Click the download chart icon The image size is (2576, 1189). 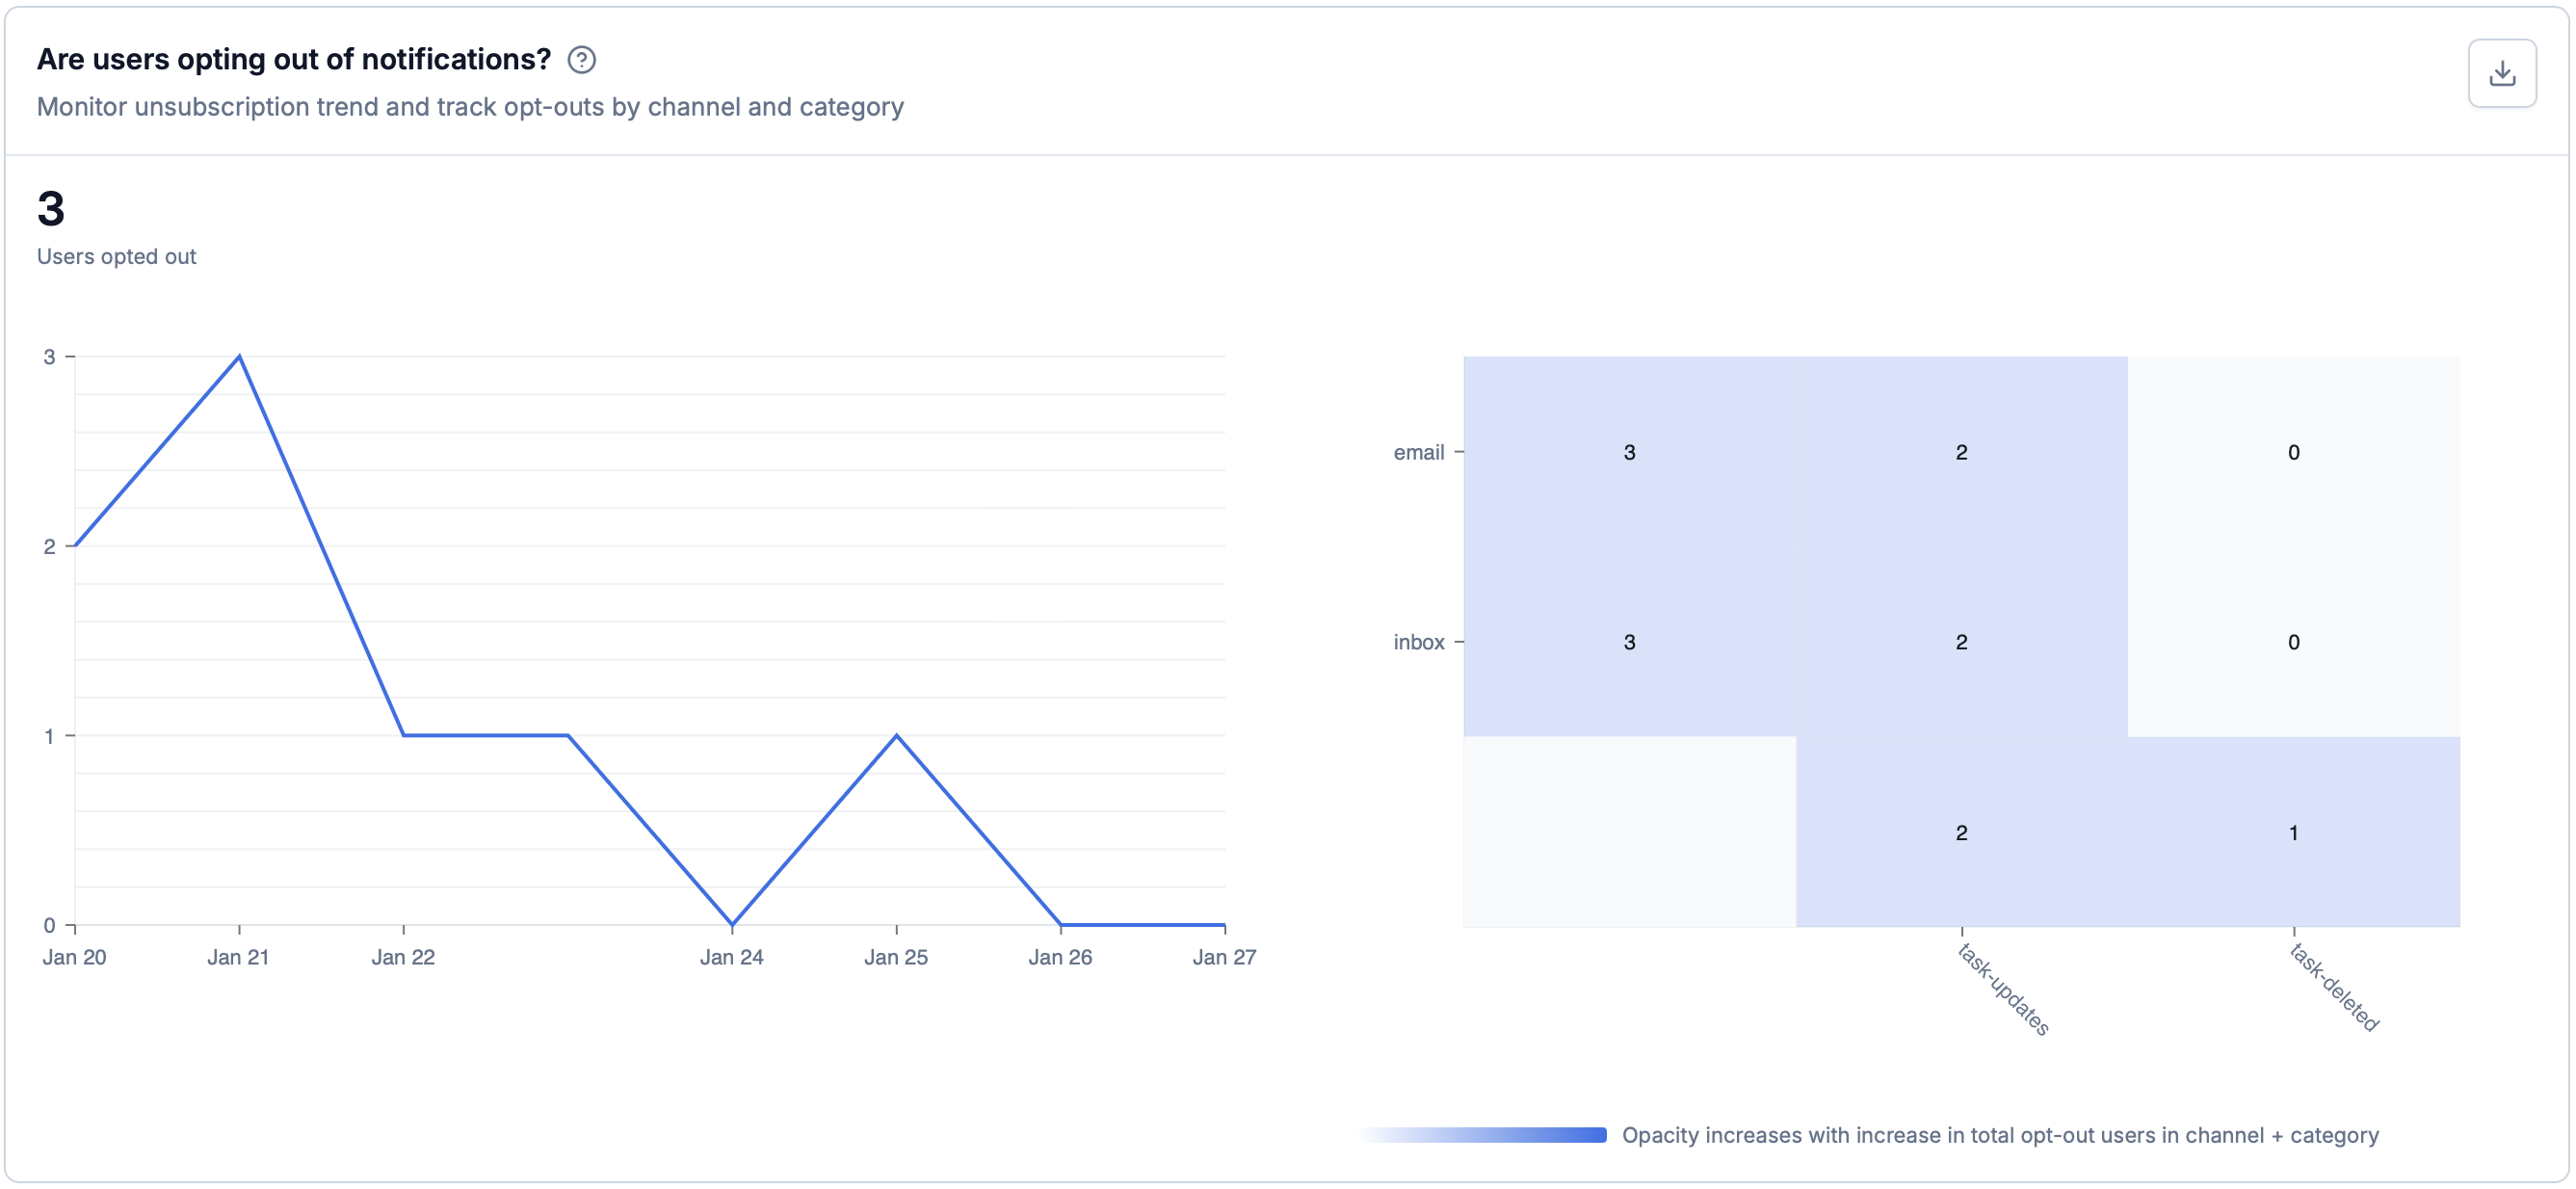pos(2501,73)
